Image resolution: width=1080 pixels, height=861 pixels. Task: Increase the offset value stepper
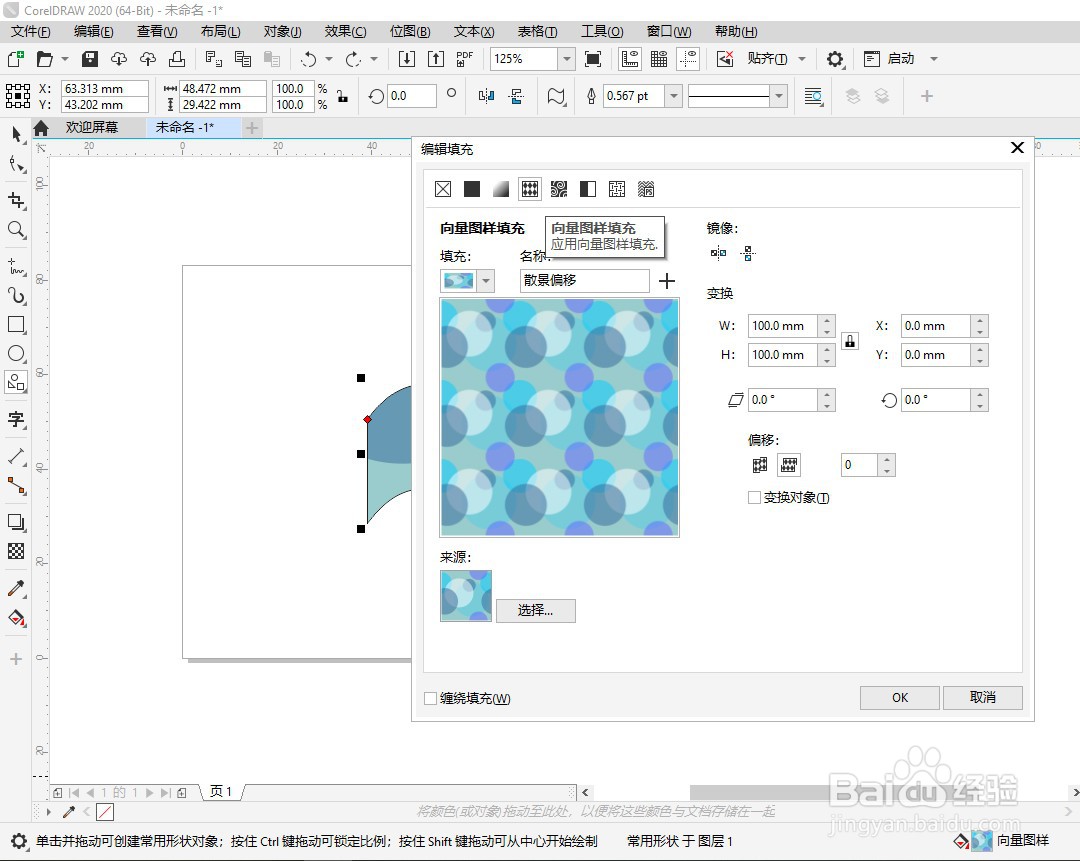[x=887, y=459]
